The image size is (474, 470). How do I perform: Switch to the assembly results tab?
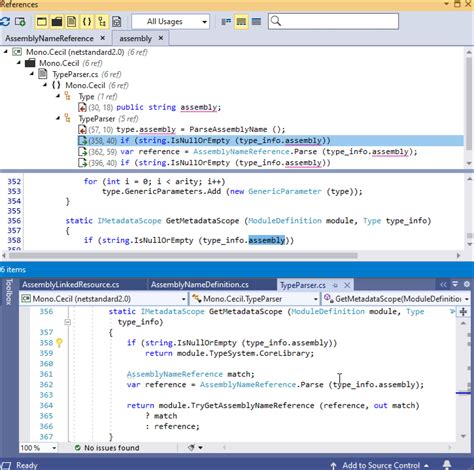pos(135,39)
